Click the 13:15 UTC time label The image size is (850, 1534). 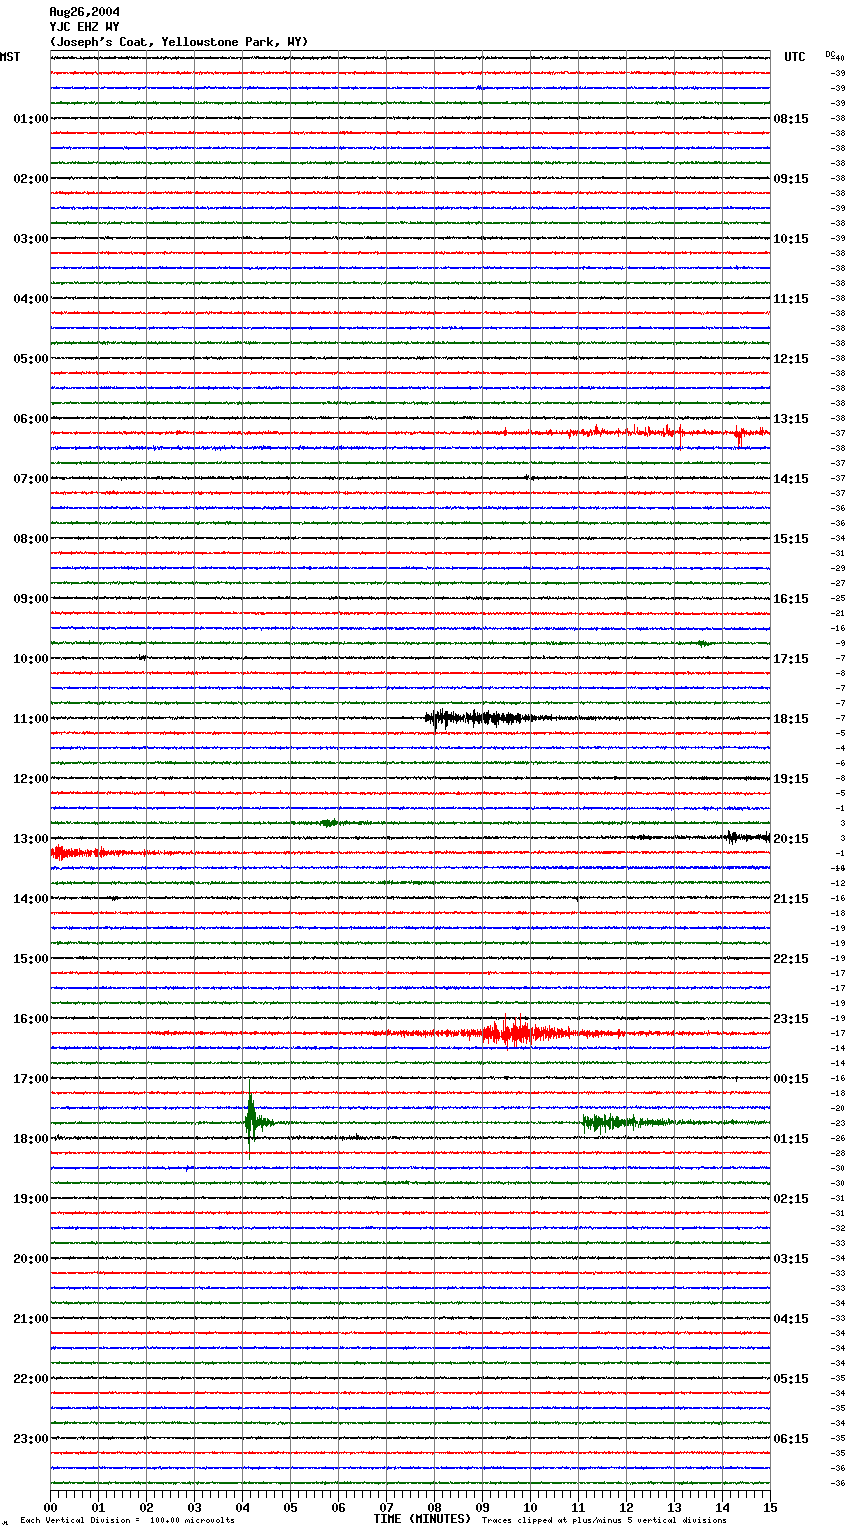[x=791, y=419]
